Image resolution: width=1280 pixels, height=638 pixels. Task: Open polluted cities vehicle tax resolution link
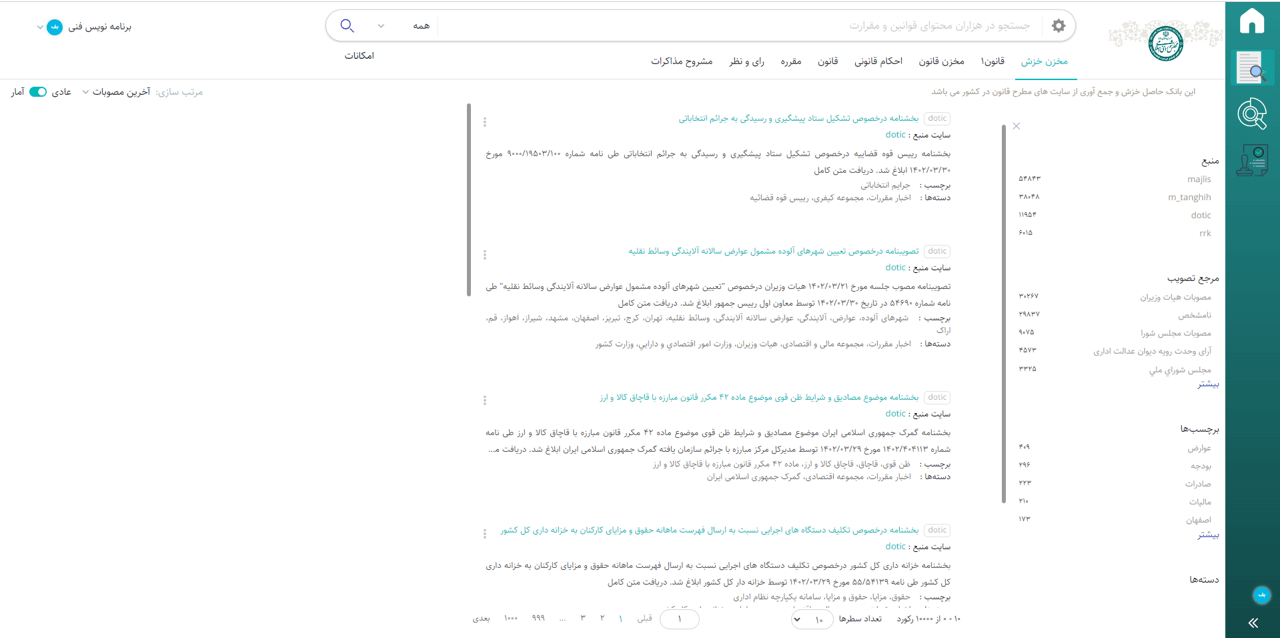774,251
